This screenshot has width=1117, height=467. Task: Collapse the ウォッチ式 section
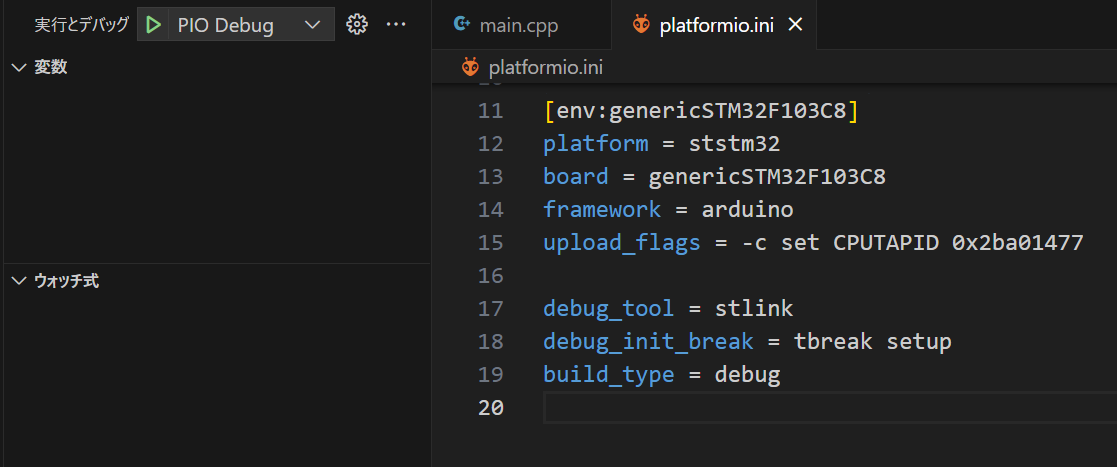tap(19, 281)
